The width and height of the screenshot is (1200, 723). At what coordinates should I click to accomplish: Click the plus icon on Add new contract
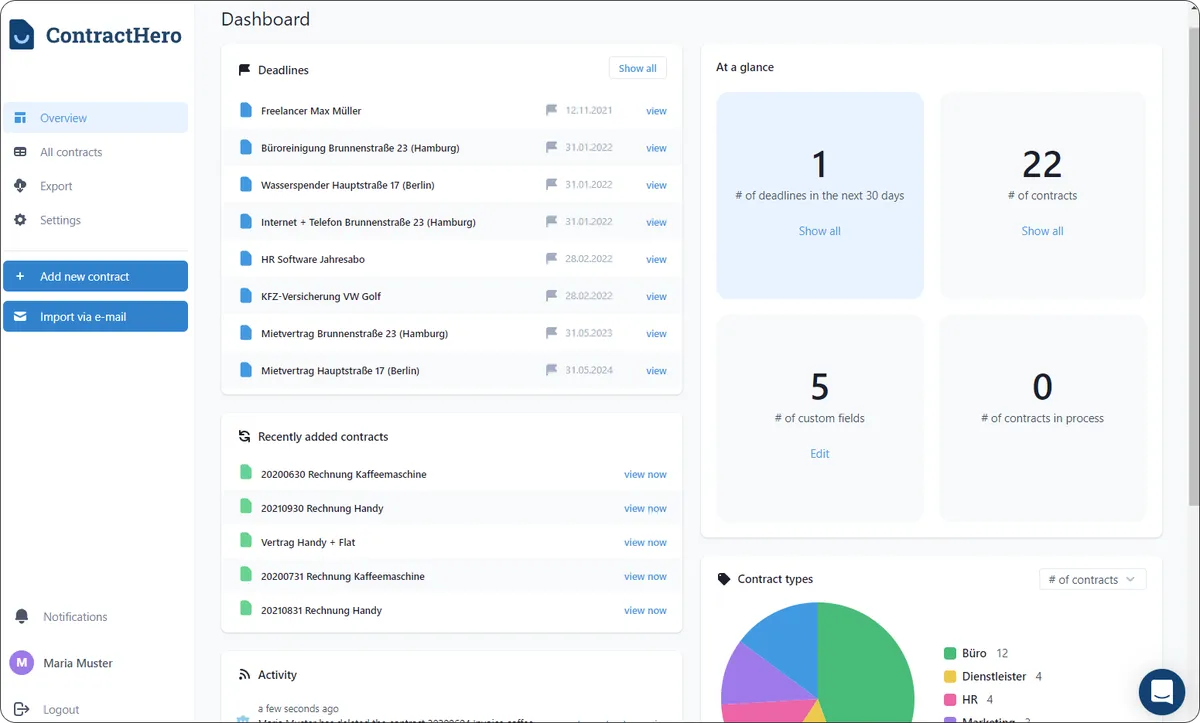[x=20, y=276]
